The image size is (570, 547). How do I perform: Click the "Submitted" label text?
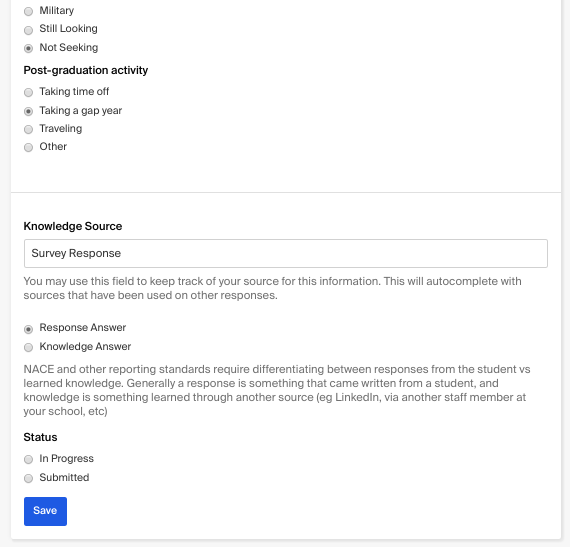64,477
